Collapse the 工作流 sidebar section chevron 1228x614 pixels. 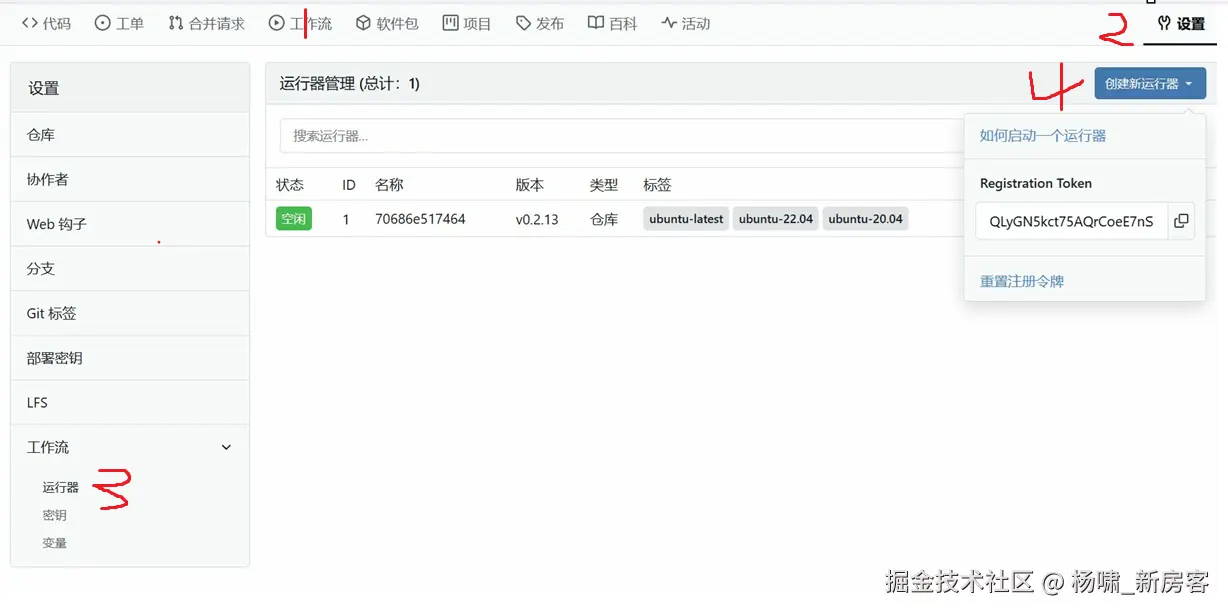(x=226, y=447)
